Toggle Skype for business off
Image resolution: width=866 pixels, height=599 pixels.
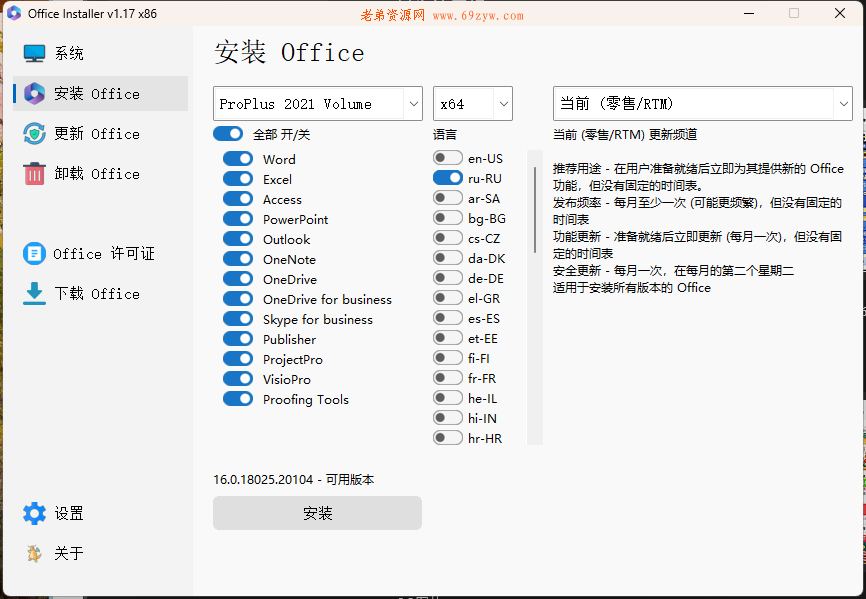click(x=238, y=319)
